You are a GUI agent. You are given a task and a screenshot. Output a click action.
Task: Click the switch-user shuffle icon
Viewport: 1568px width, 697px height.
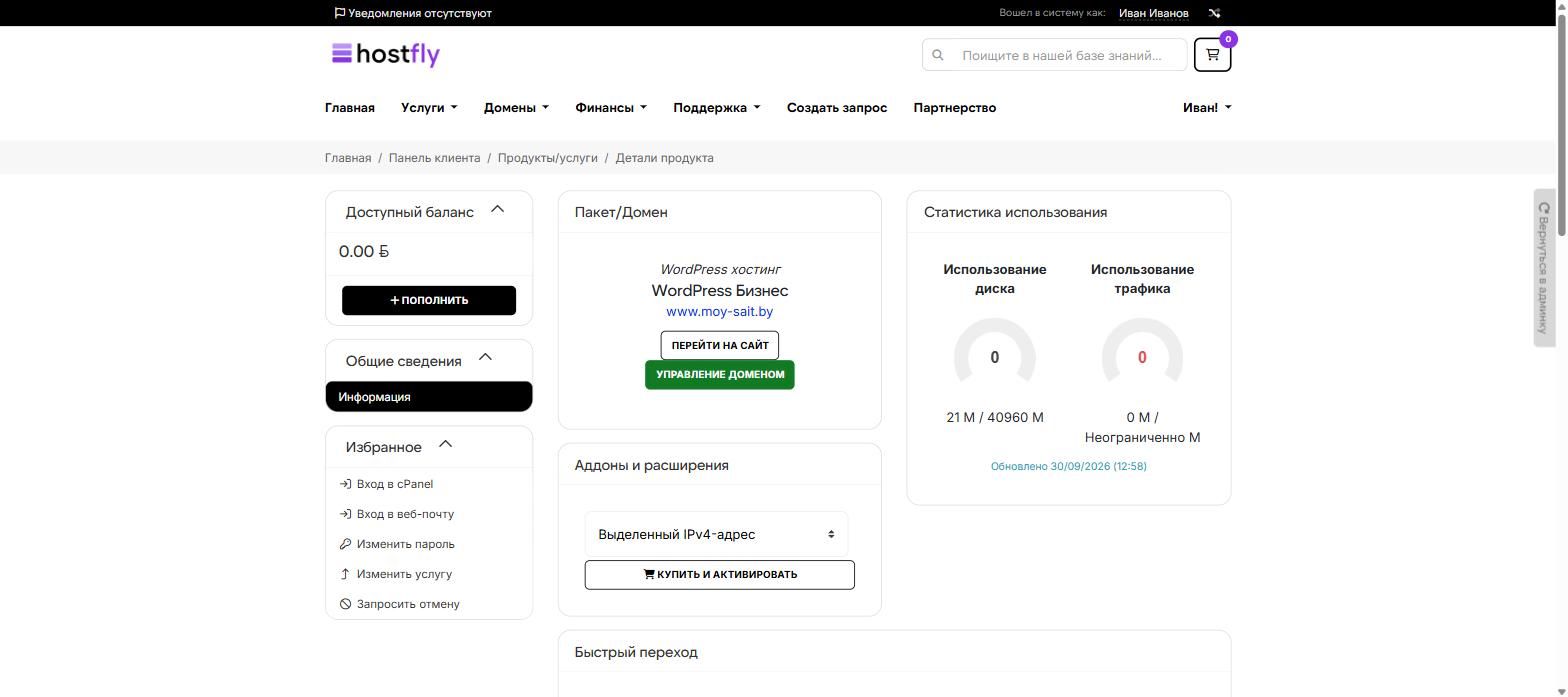(x=1214, y=13)
